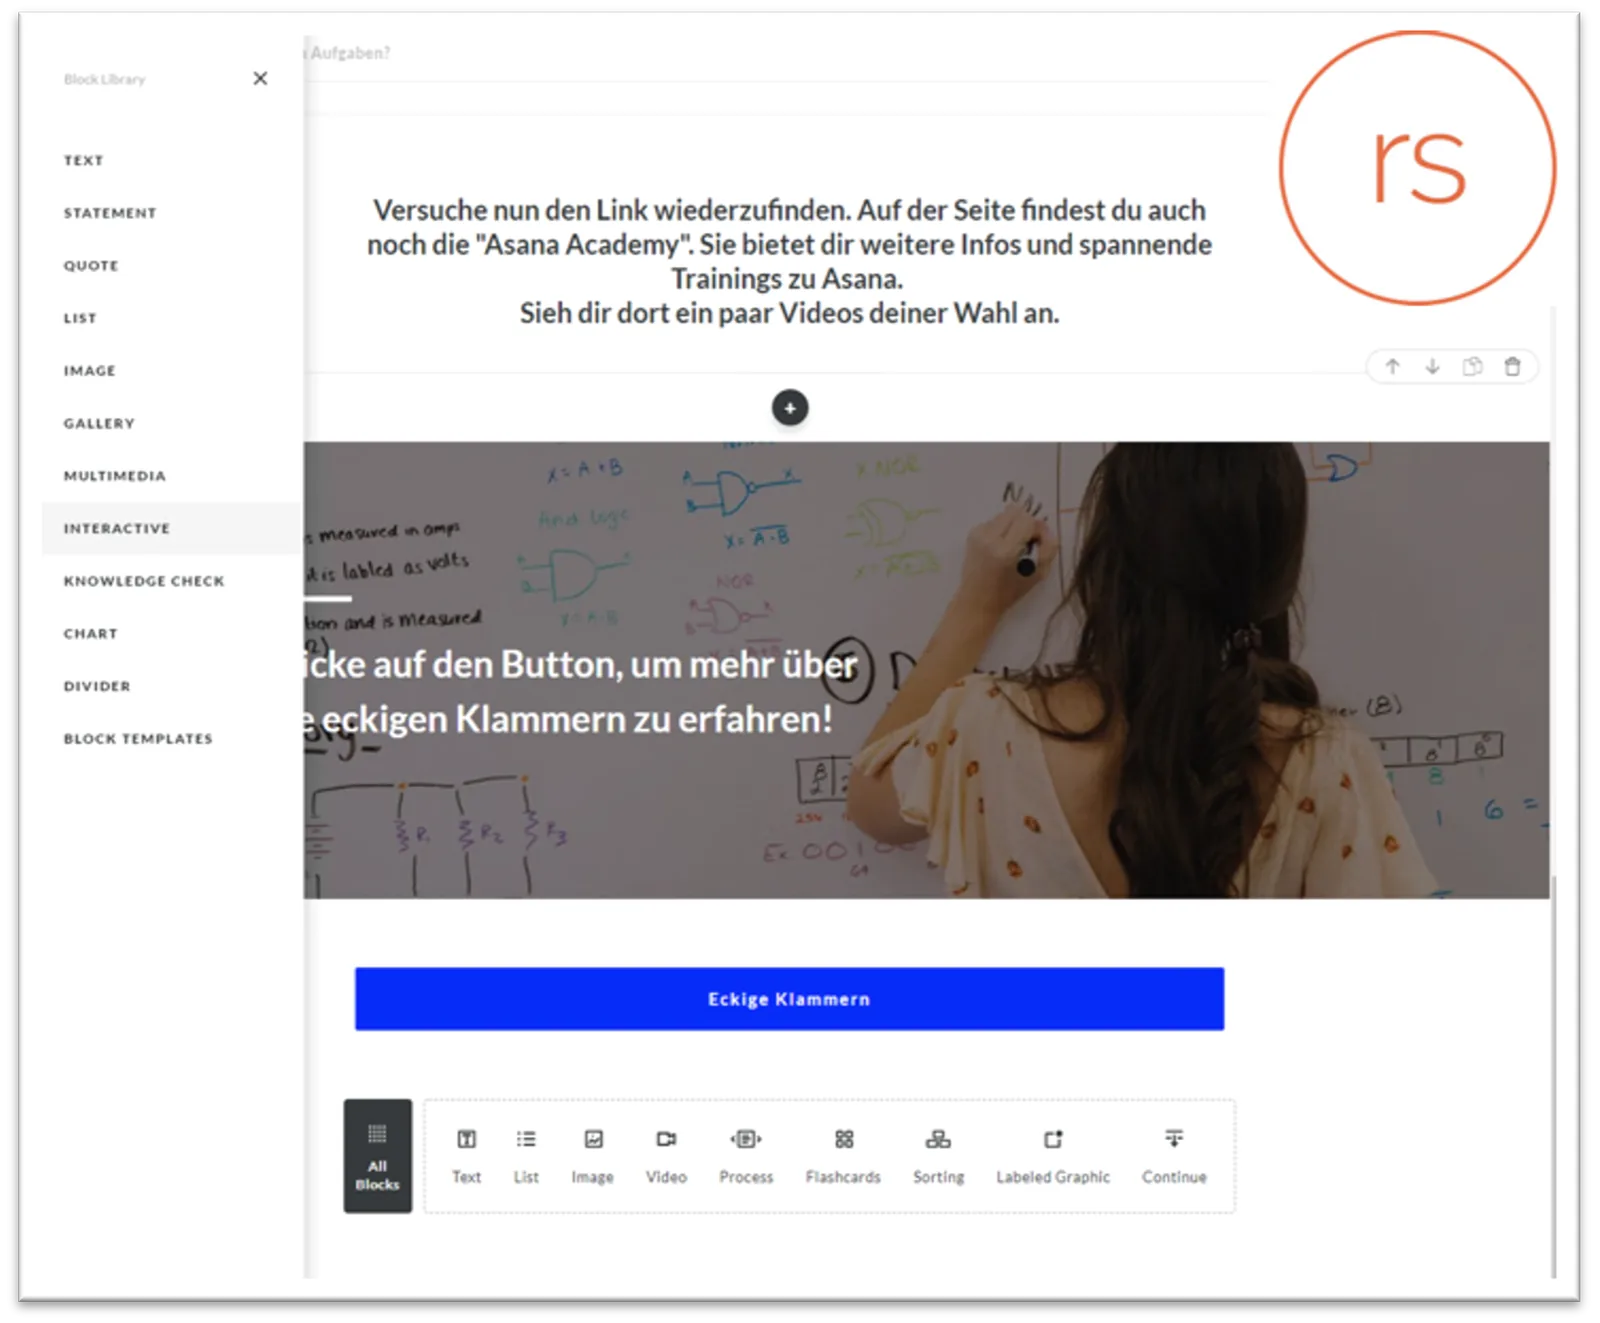
Task: Open the GALLERY block category
Action: pyautogui.click(x=99, y=423)
